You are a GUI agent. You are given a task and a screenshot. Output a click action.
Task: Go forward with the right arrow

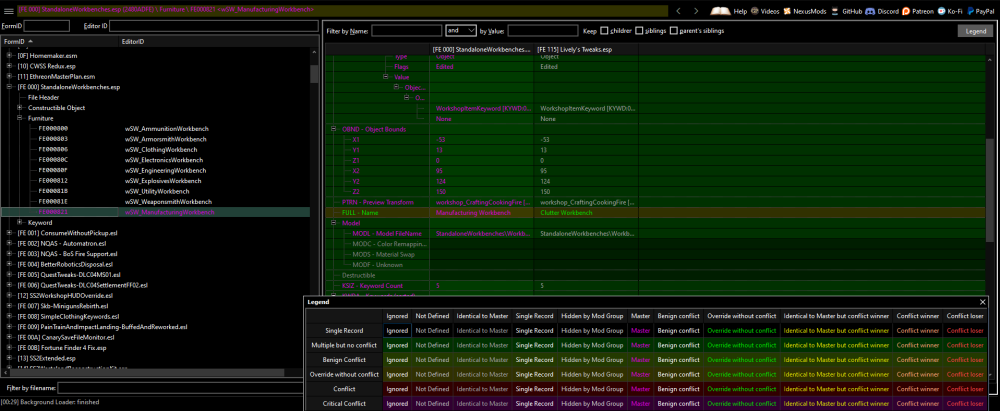pyautogui.click(x=696, y=11)
